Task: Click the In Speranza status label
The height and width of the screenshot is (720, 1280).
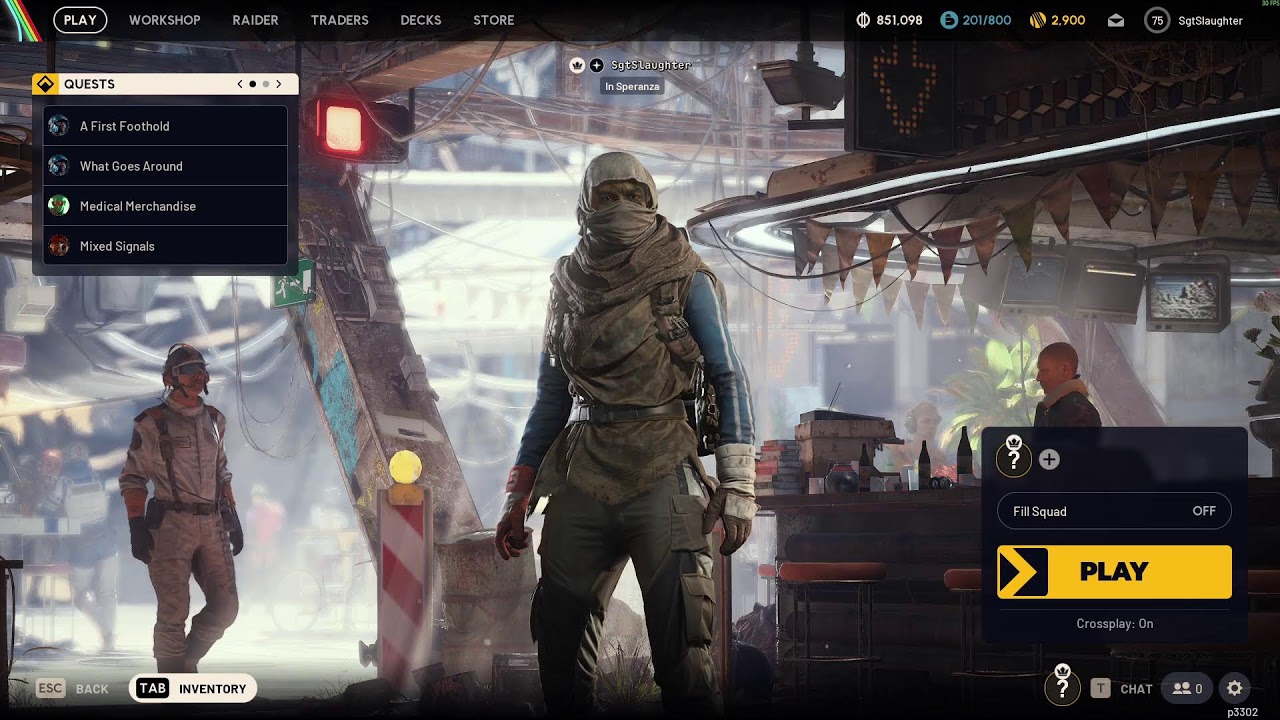Action: (632, 86)
